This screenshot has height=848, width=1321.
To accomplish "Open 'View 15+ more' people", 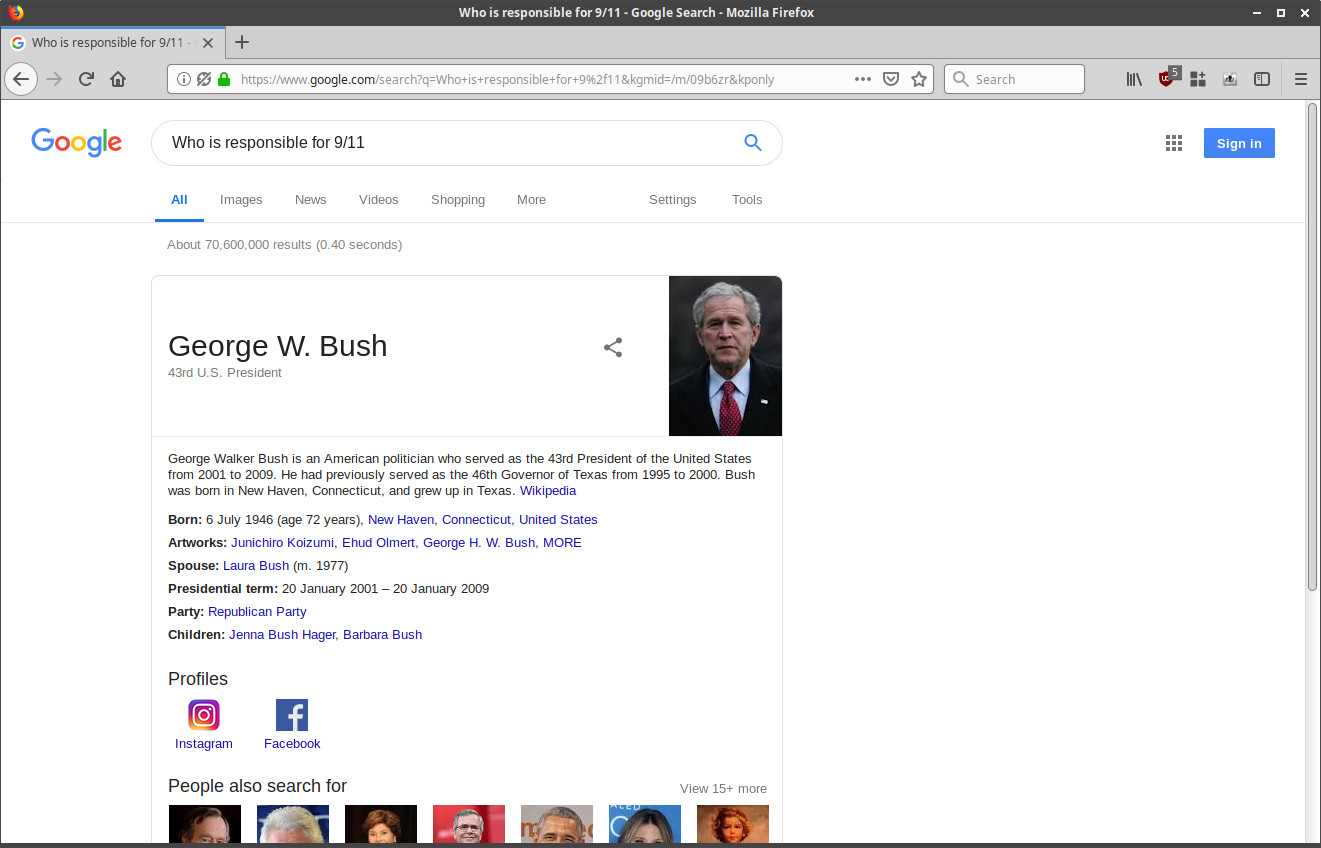I will 723,789.
